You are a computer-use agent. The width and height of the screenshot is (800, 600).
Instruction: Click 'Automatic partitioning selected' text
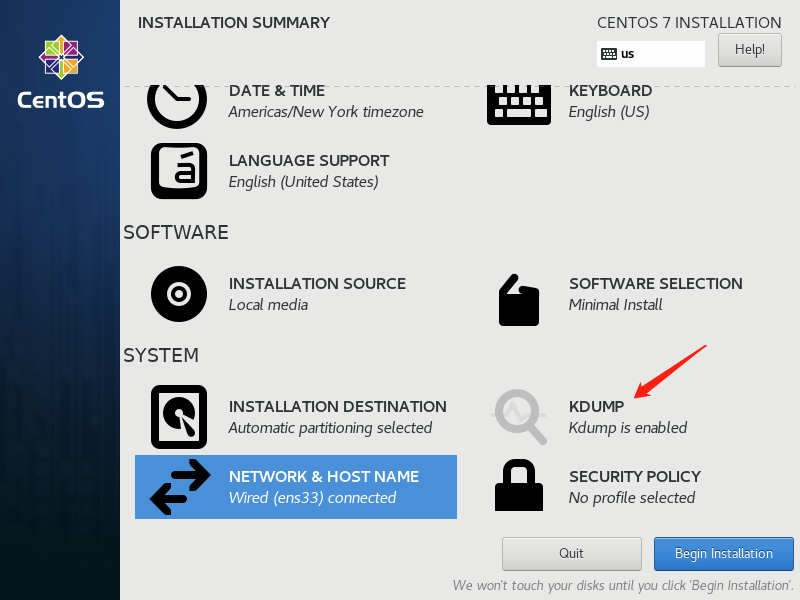coord(330,428)
